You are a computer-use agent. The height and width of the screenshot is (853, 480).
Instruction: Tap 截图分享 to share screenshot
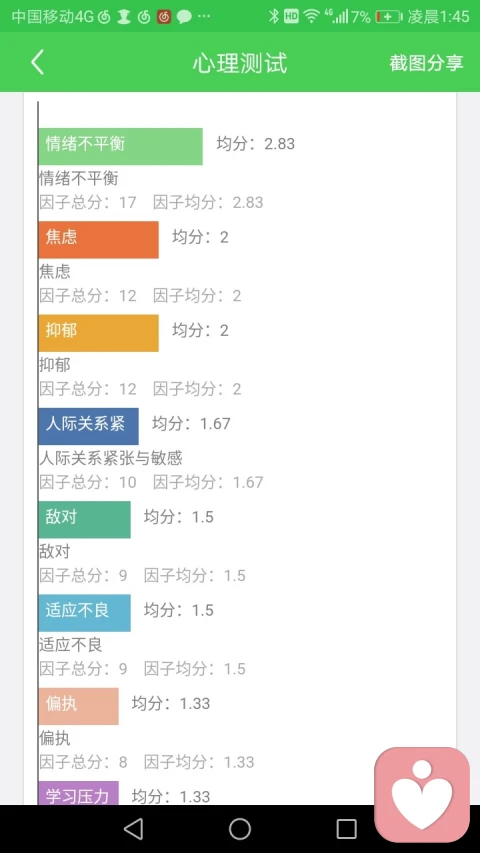coord(426,63)
